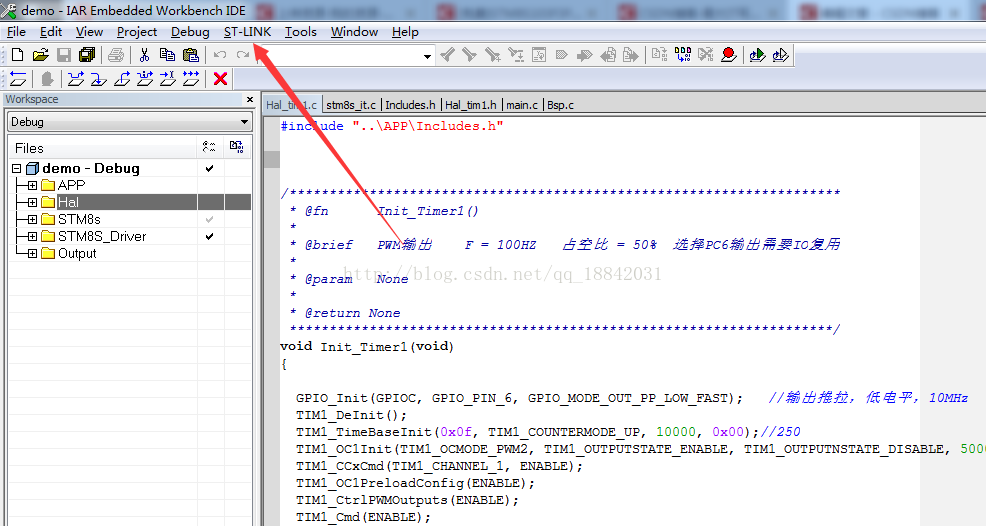Click the Paste clipboard icon
The width and height of the screenshot is (986, 526).
[191, 55]
